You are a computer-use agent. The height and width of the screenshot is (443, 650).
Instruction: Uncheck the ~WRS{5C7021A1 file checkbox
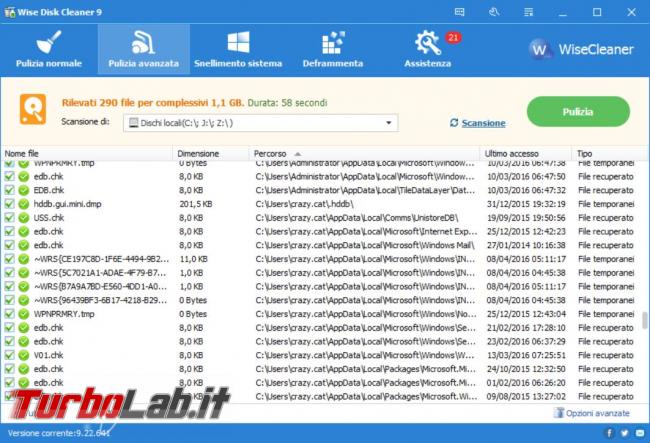(9, 273)
